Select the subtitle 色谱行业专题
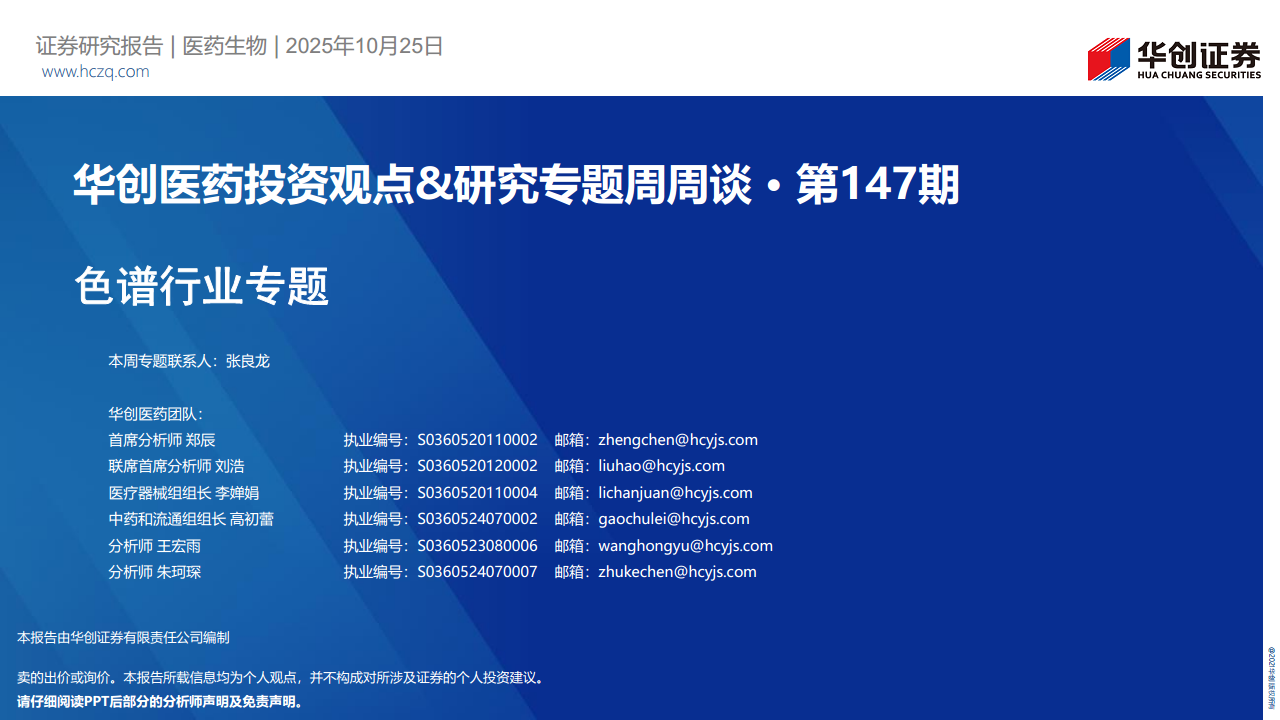Screen dimensions: 1280x720 [202, 287]
